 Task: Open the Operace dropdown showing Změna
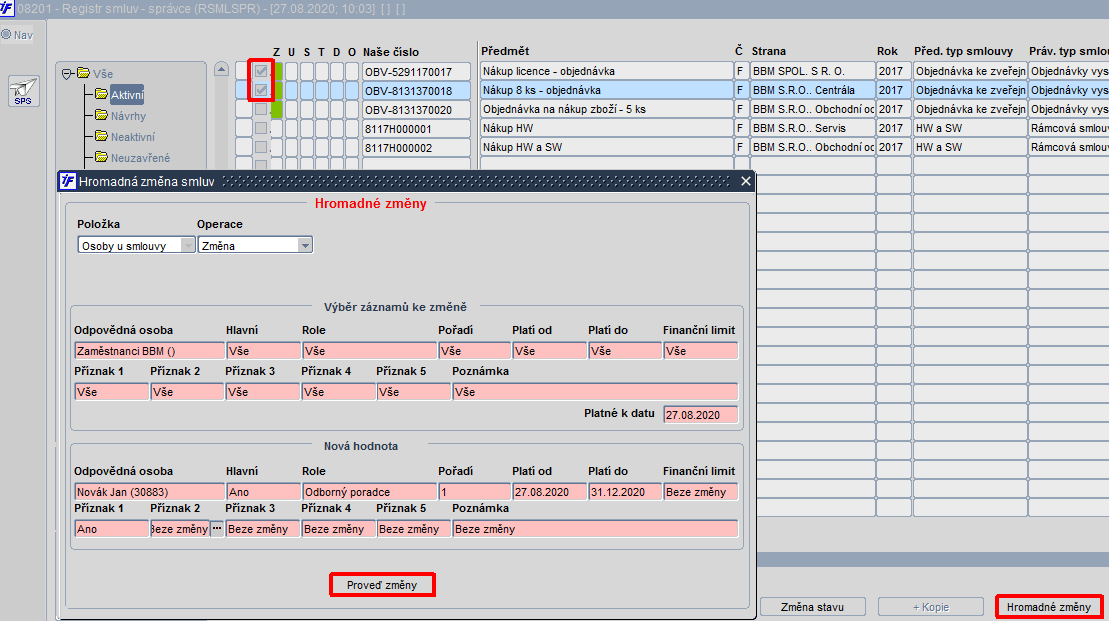tap(255, 245)
